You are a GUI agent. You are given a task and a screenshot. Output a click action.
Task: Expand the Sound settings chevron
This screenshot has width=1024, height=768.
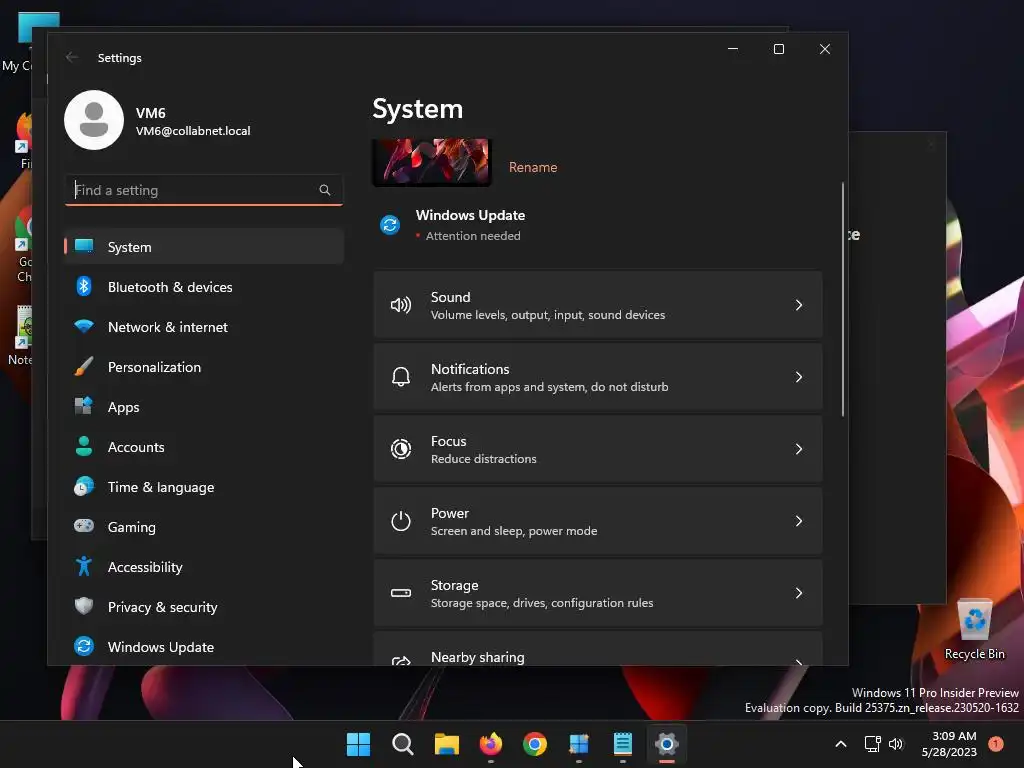click(x=799, y=305)
